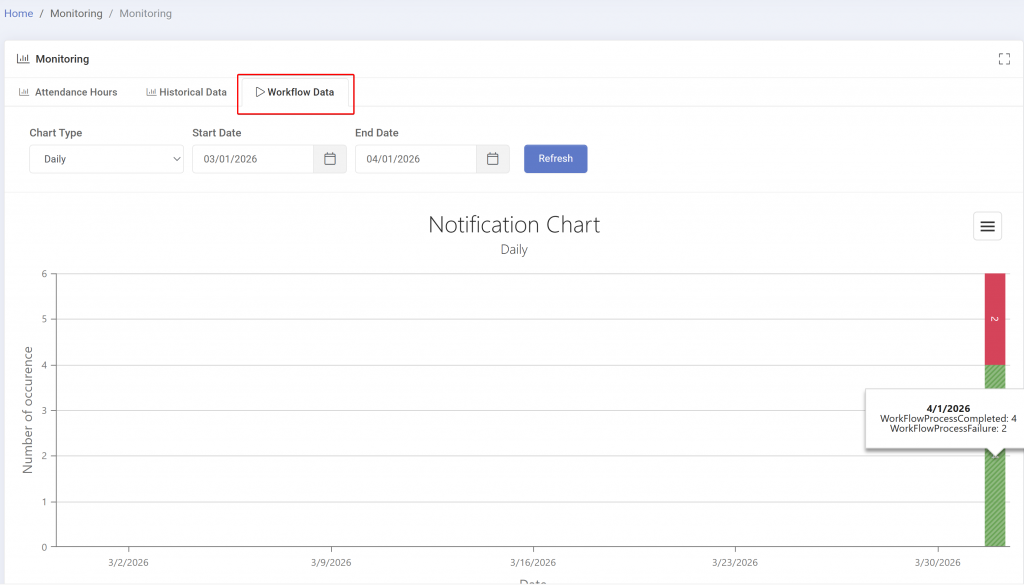Go to Home via the breadcrumb

click(18, 14)
